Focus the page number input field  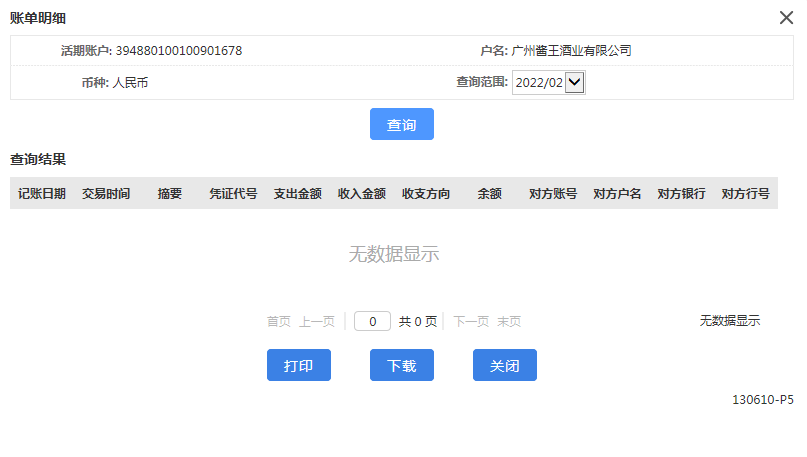pos(372,322)
